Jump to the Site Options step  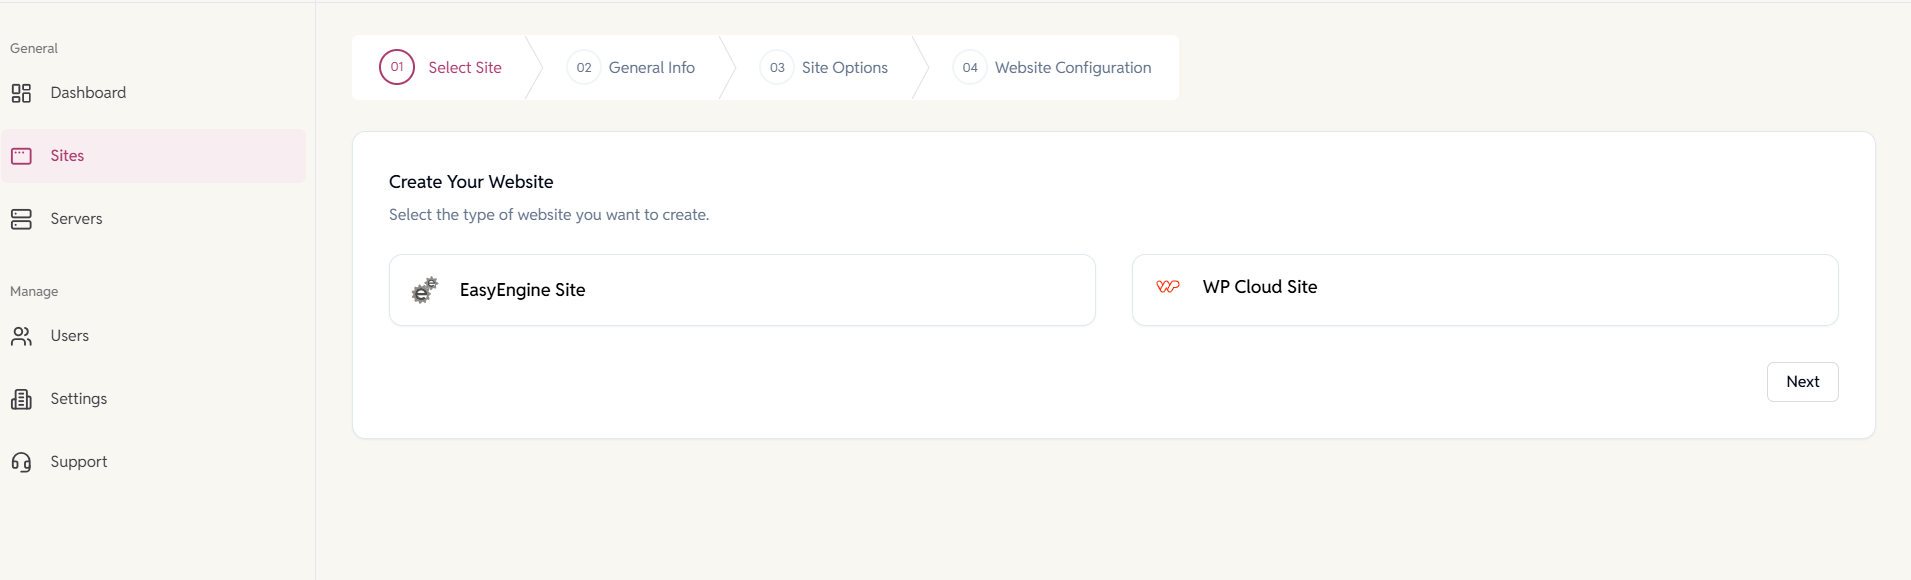point(844,68)
